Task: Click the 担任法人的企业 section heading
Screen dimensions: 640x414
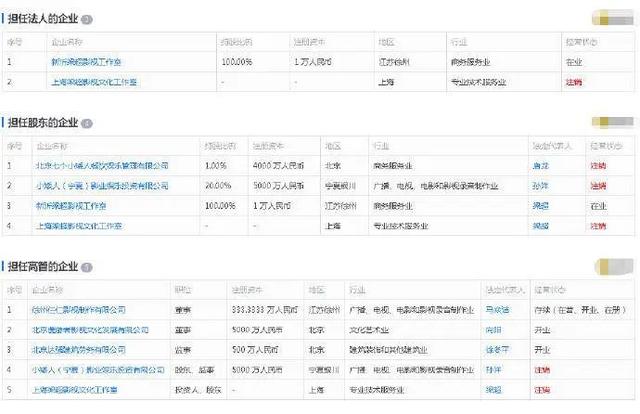Action: (43, 19)
